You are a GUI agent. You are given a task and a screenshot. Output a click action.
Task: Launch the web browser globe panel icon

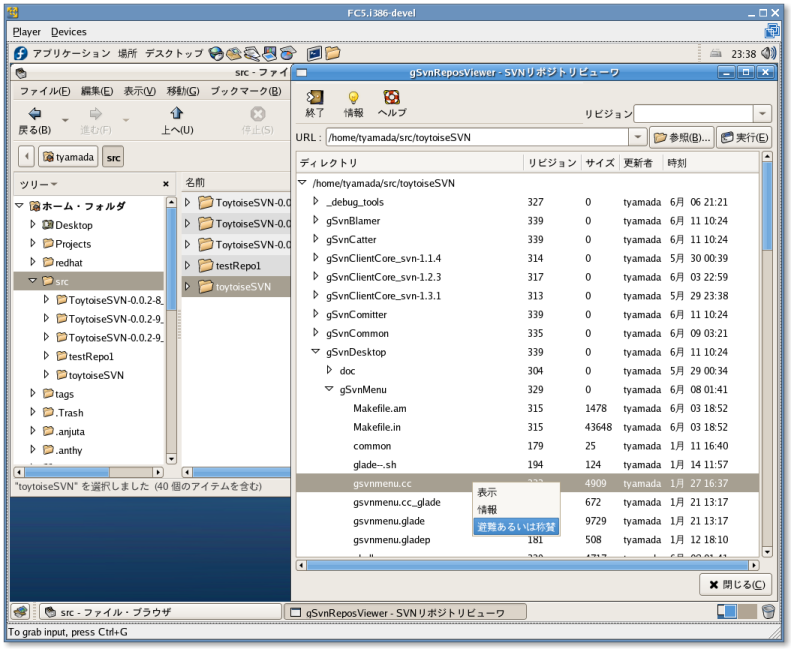click(216, 53)
